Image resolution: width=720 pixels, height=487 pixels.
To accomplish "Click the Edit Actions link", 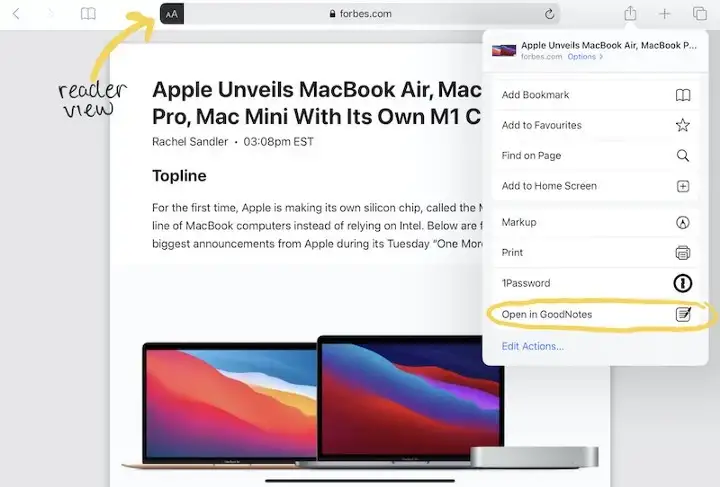I will [x=533, y=346].
